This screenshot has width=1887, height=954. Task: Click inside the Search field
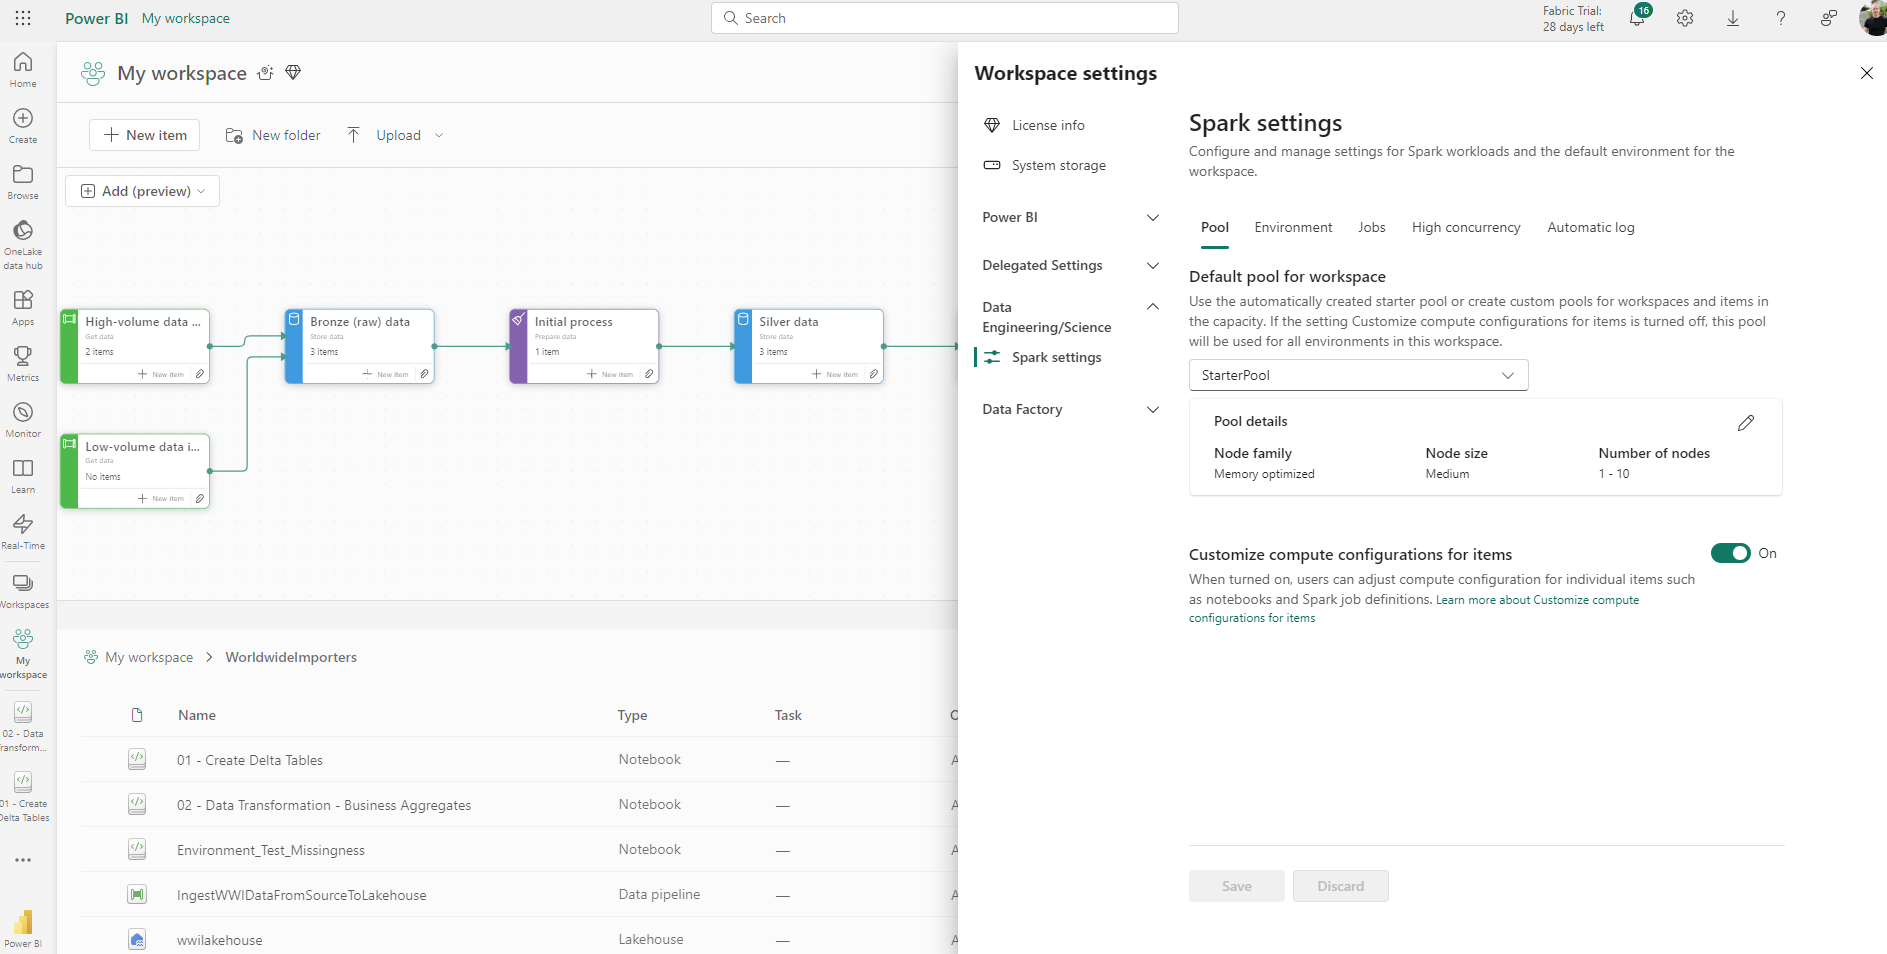[943, 17]
